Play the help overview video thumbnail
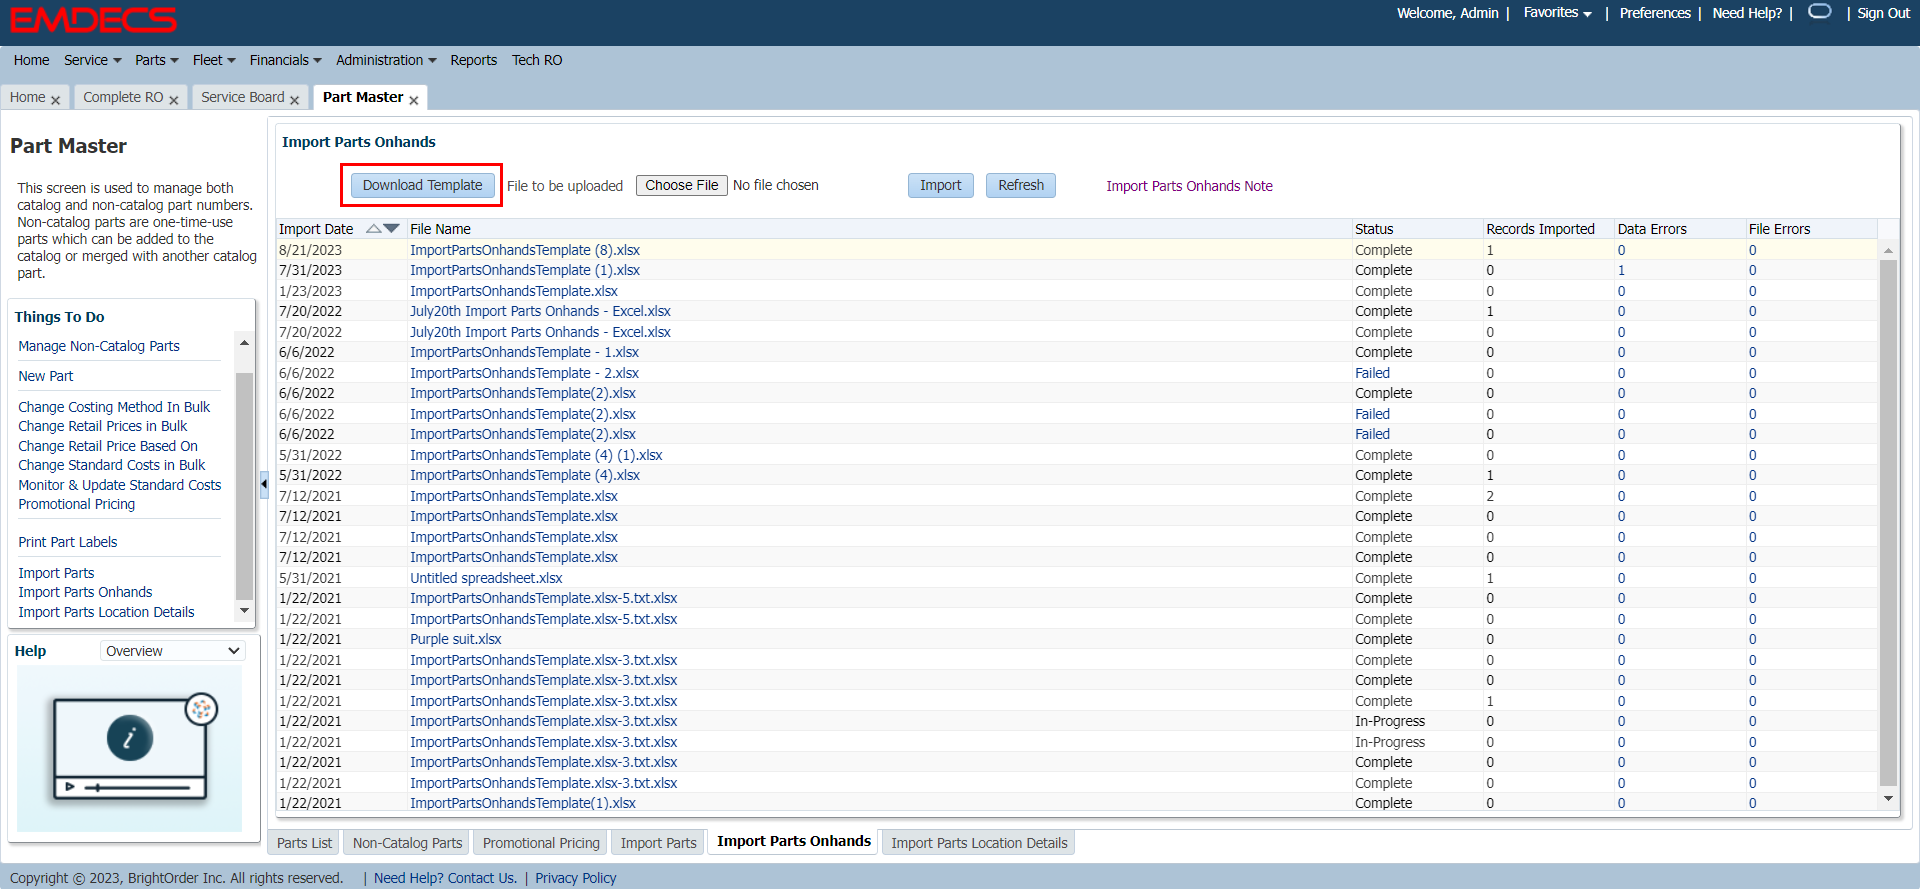The height and width of the screenshot is (889, 1920). 129,748
